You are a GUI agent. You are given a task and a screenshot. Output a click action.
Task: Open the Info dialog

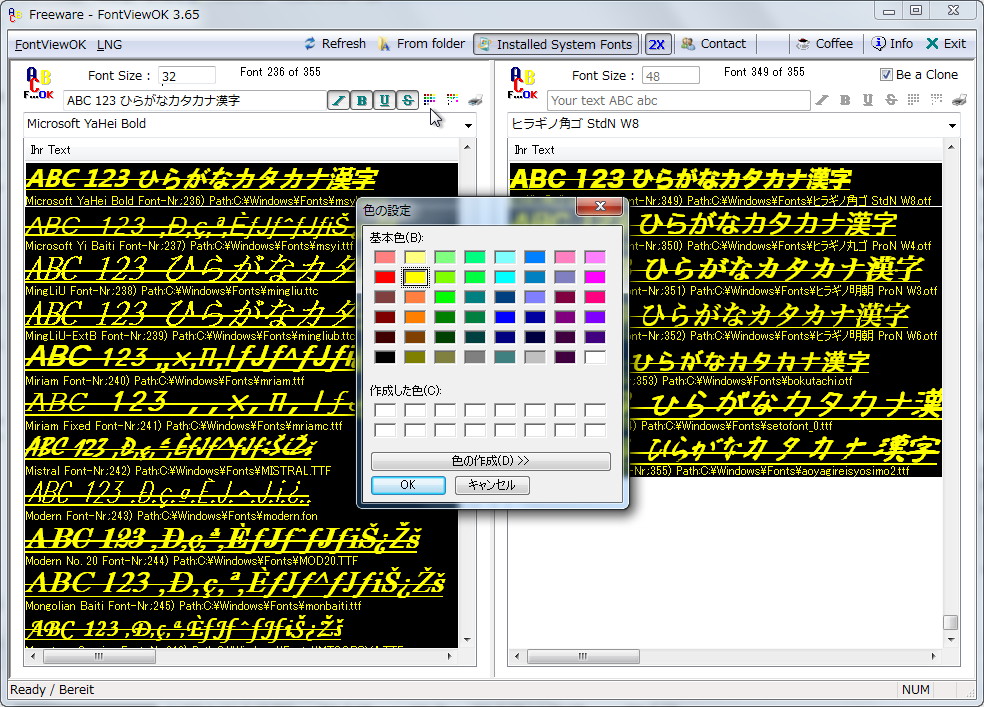tap(892, 44)
